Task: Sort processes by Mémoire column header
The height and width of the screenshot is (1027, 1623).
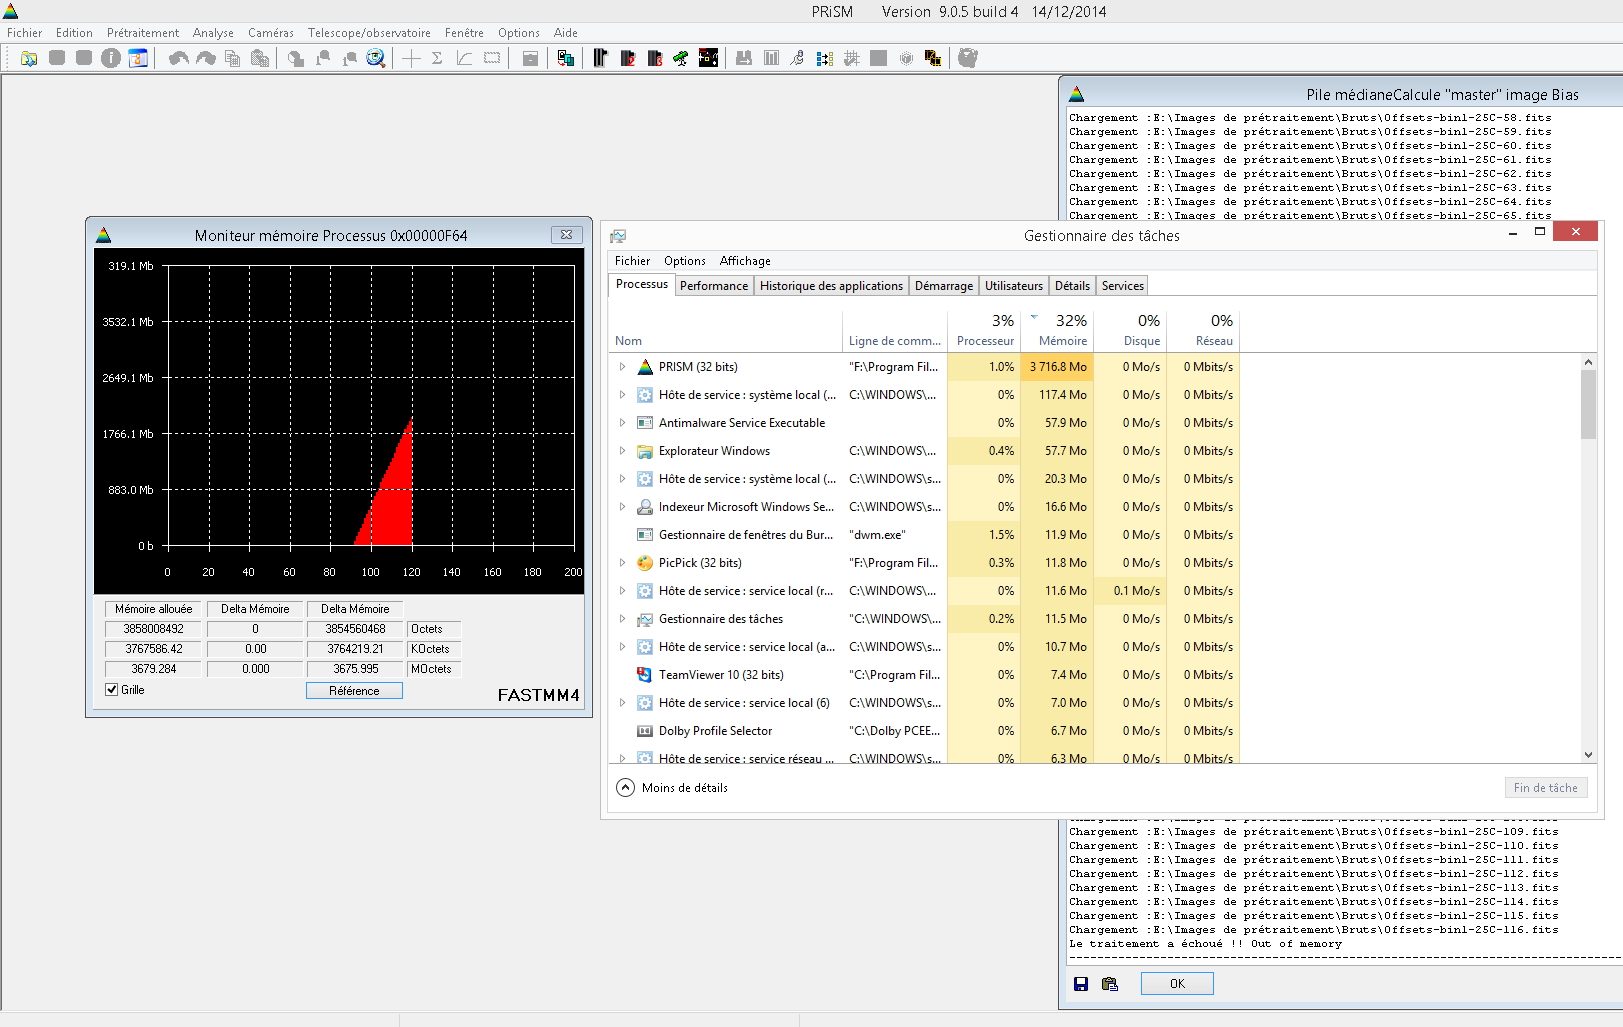Action: click(x=1062, y=341)
